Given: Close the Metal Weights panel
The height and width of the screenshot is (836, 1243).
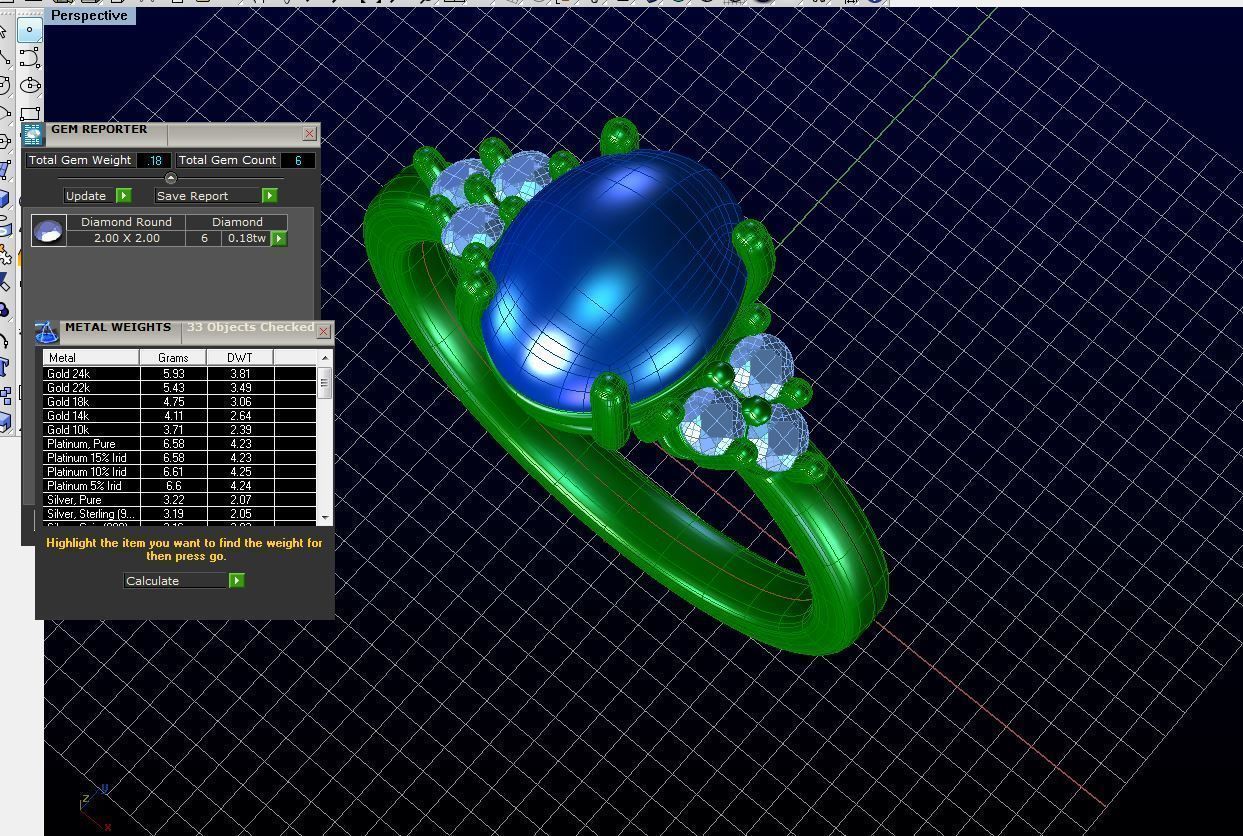Looking at the screenshot, I should [324, 331].
